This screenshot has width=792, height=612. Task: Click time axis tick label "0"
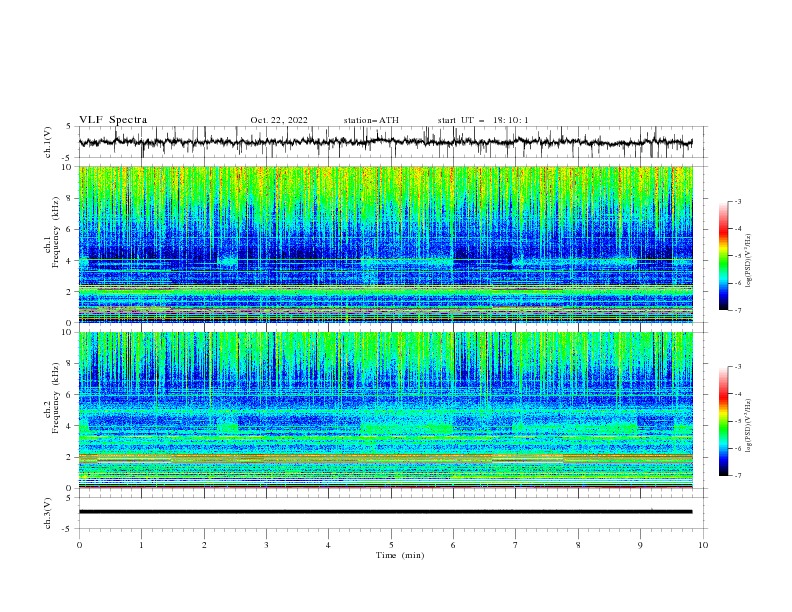click(x=79, y=545)
